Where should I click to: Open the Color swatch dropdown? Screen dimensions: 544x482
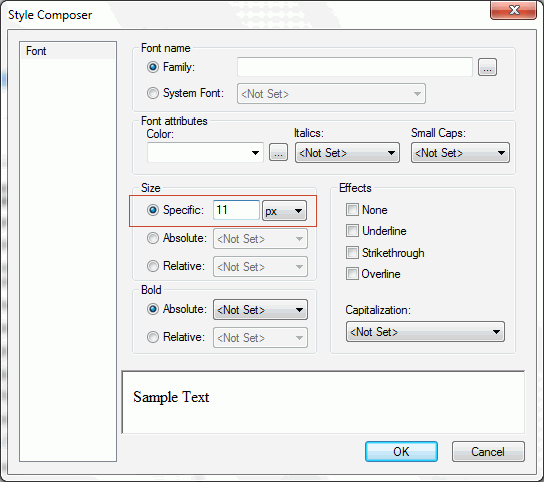[x=205, y=152]
